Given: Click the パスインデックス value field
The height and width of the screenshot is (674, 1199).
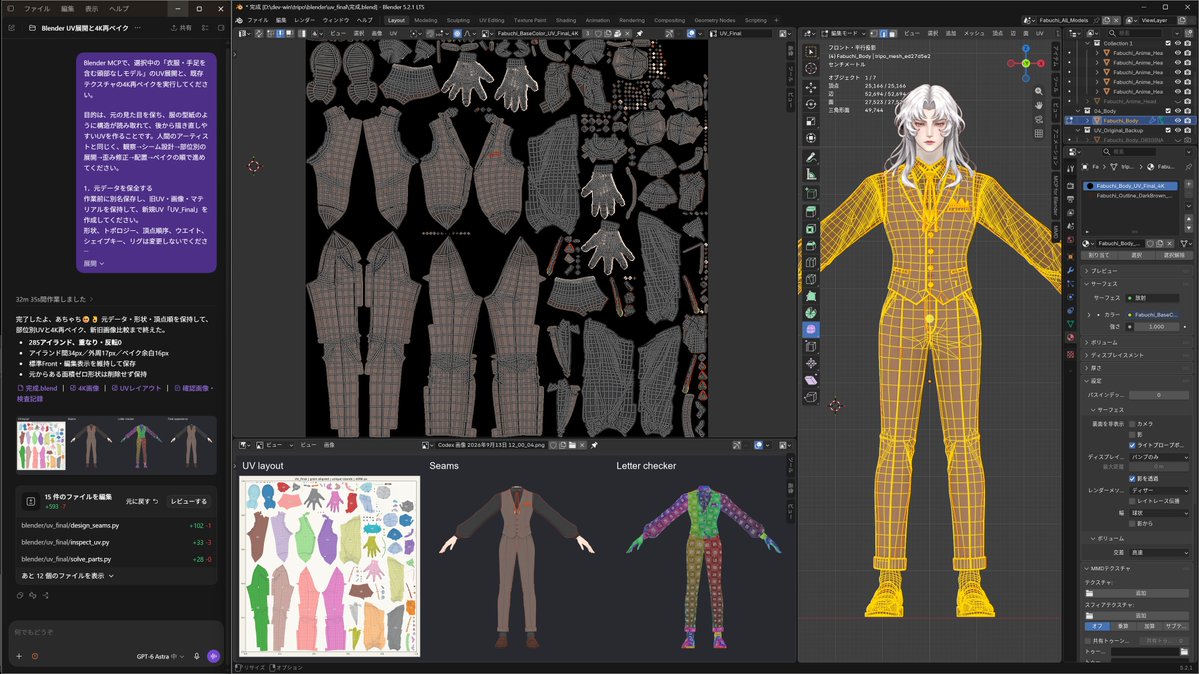Looking at the screenshot, I should pos(1158,395).
